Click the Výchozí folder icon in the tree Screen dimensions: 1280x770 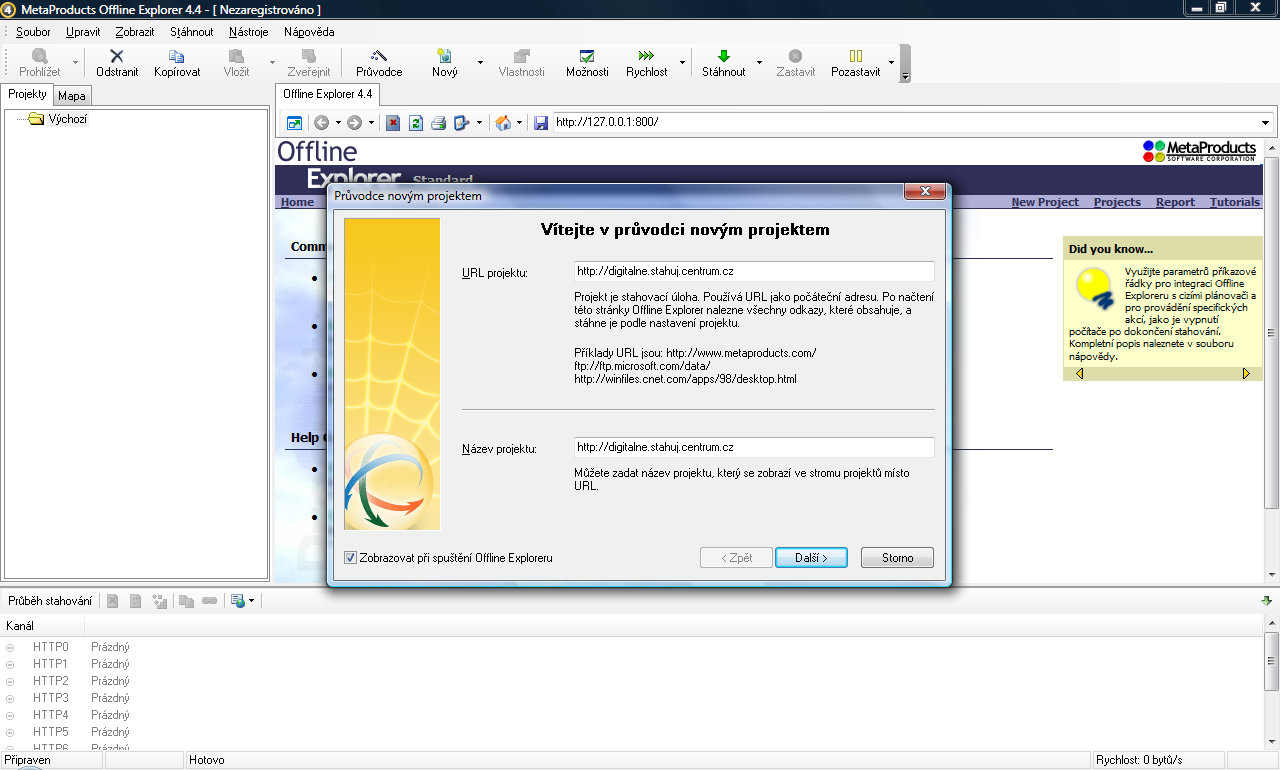pos(37,119)
